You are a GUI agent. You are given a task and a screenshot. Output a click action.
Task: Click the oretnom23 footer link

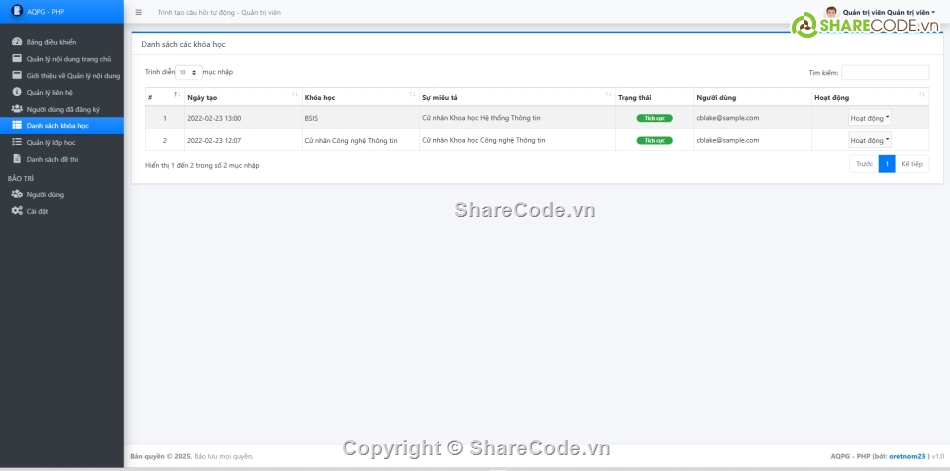[x=908, y=456]
